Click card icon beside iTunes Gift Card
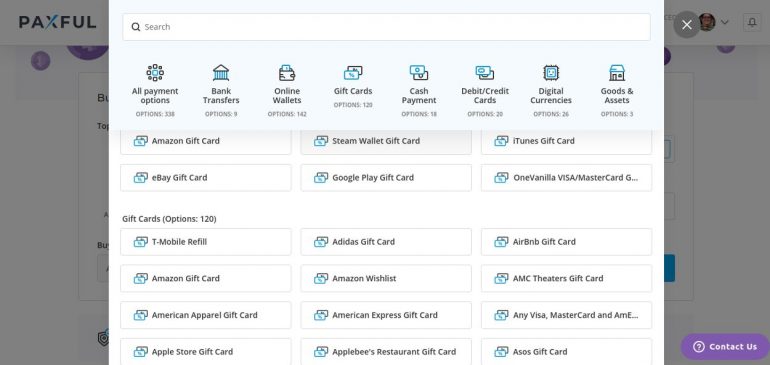The image size is (770, 365). [501, 141]
